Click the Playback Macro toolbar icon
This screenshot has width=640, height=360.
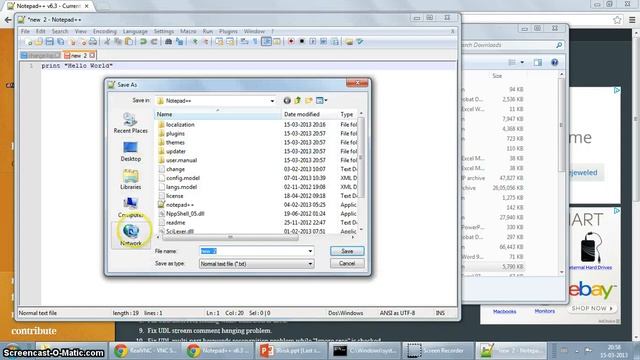(313, 42)
